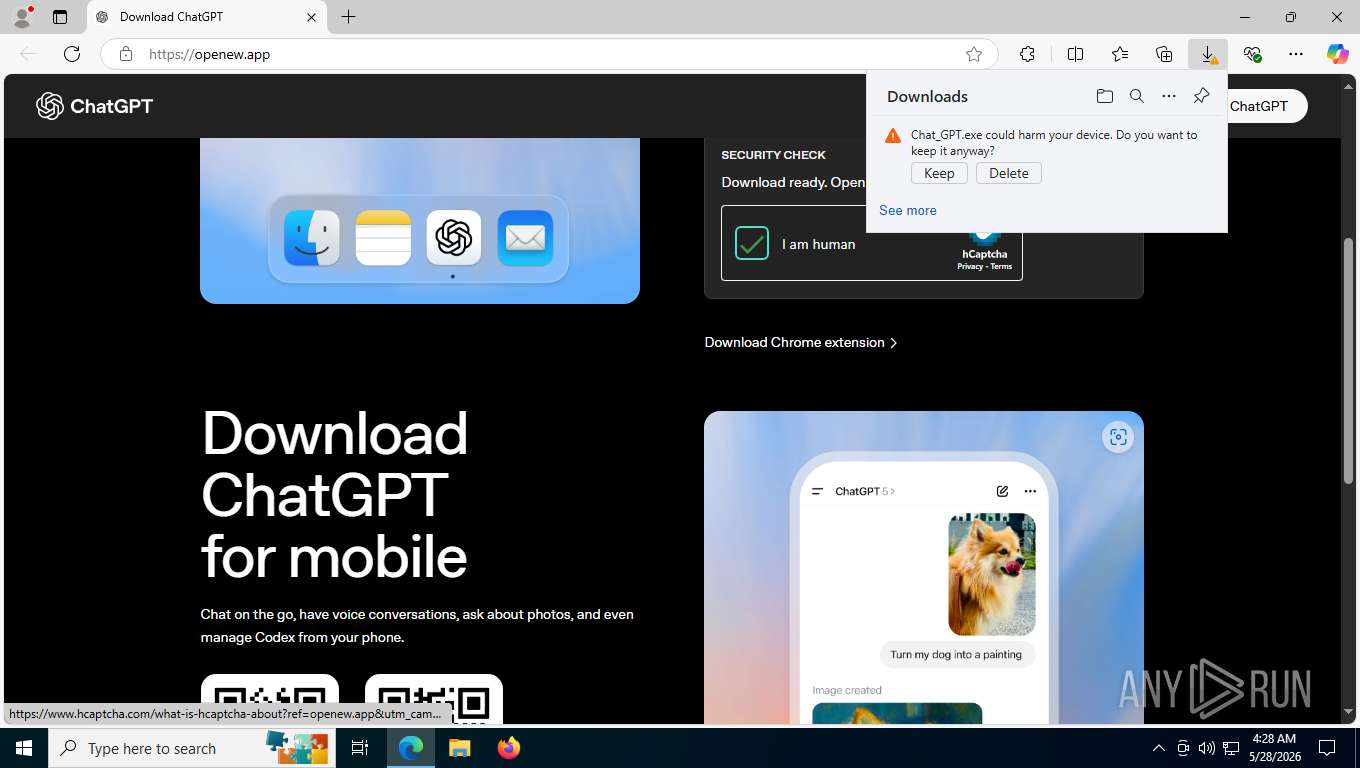Open the tab actions menu icon
This screenshot has width=1360, height=768.
pyautogui.click(x=60, y=17)
